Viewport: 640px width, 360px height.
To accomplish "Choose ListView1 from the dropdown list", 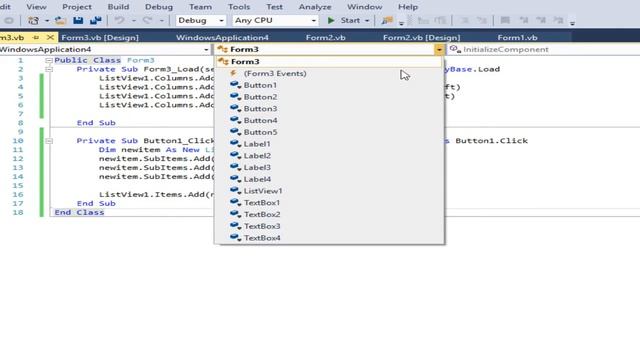I will [x=329, y=191].
